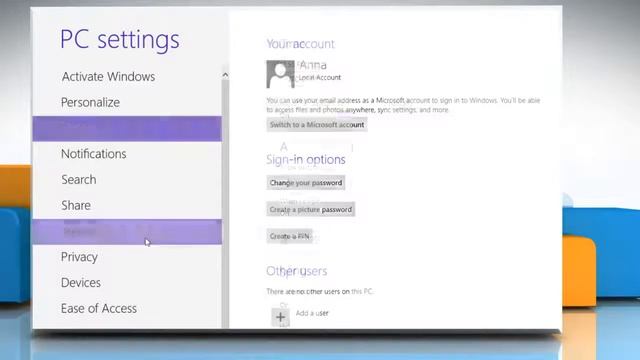The image size is (640, 360).
Task: Click Create a picture password button
Action: coord(311,209)
